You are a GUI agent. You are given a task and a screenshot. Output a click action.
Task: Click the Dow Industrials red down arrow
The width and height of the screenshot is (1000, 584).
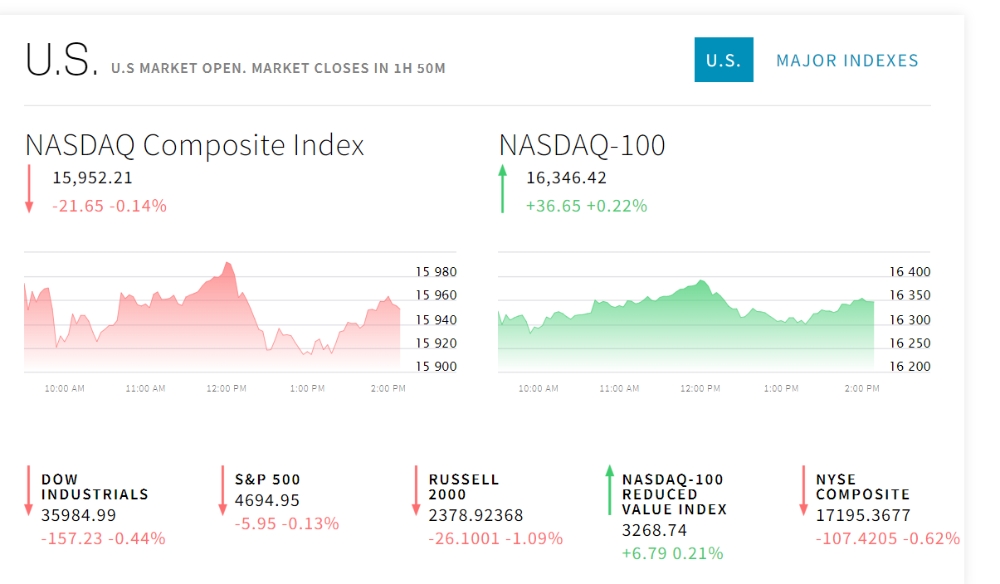click(x=29, y=490)
